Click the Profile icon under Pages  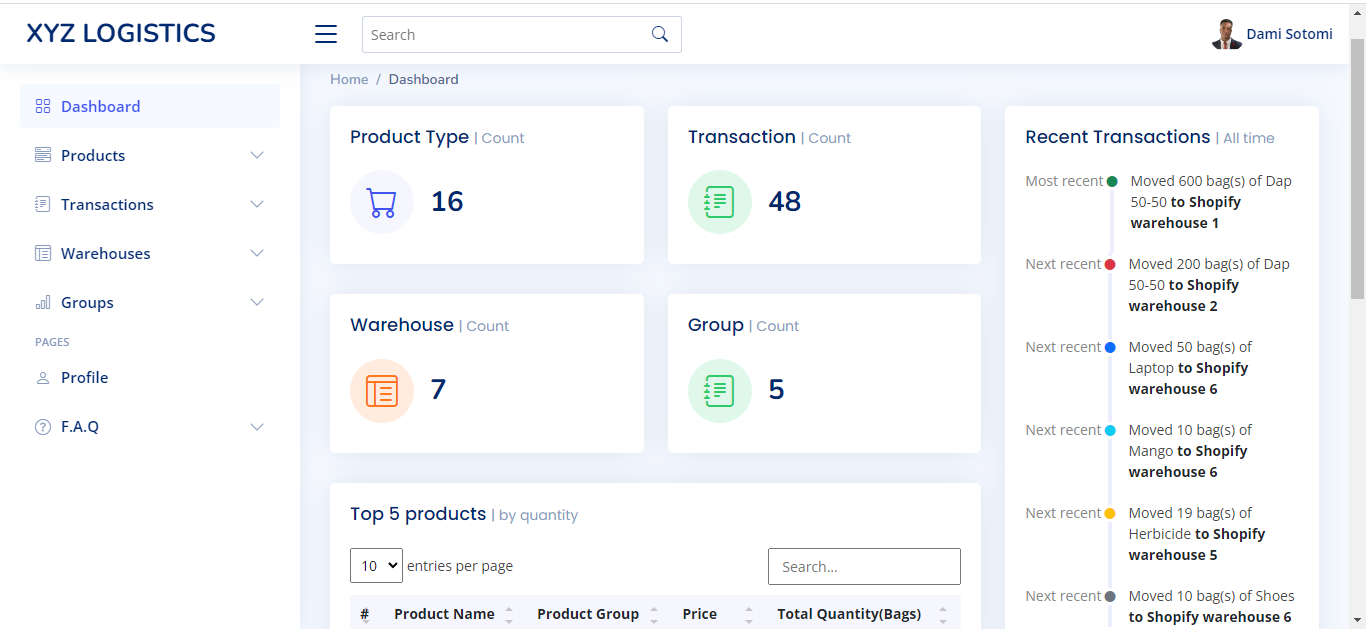42,377
